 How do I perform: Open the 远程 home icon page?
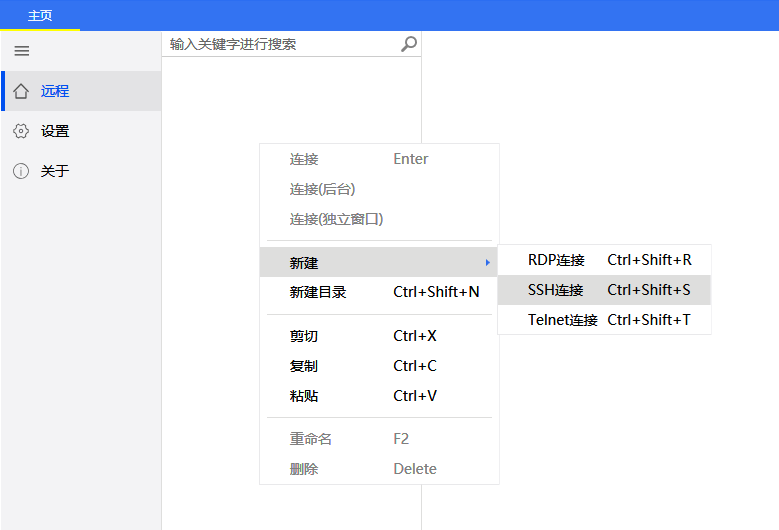coord(21,91)
